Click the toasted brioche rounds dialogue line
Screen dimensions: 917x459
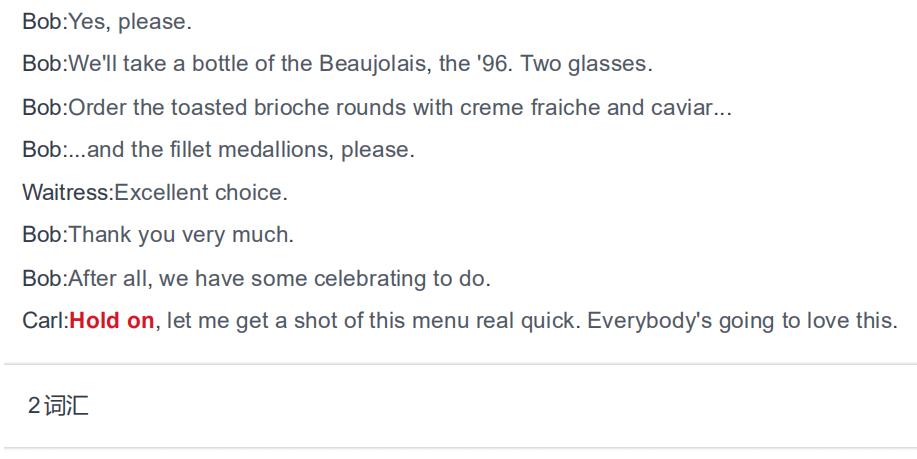[377, 108]
